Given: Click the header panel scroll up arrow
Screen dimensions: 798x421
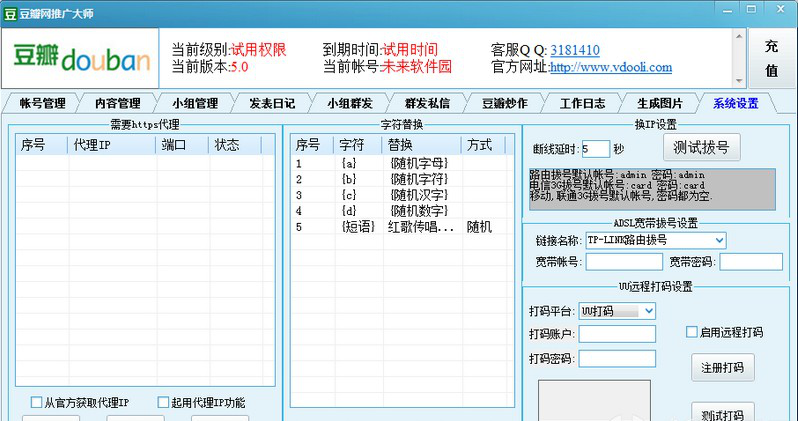Looking at the screenshot, I should (739, 36).
